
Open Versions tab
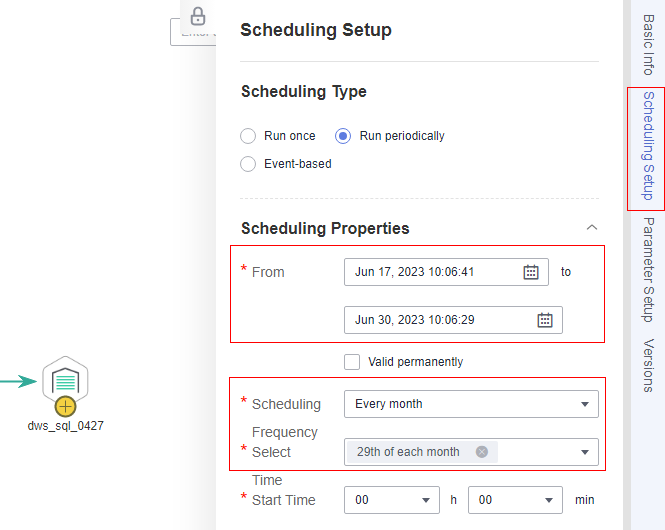click(x=647, y=365)
